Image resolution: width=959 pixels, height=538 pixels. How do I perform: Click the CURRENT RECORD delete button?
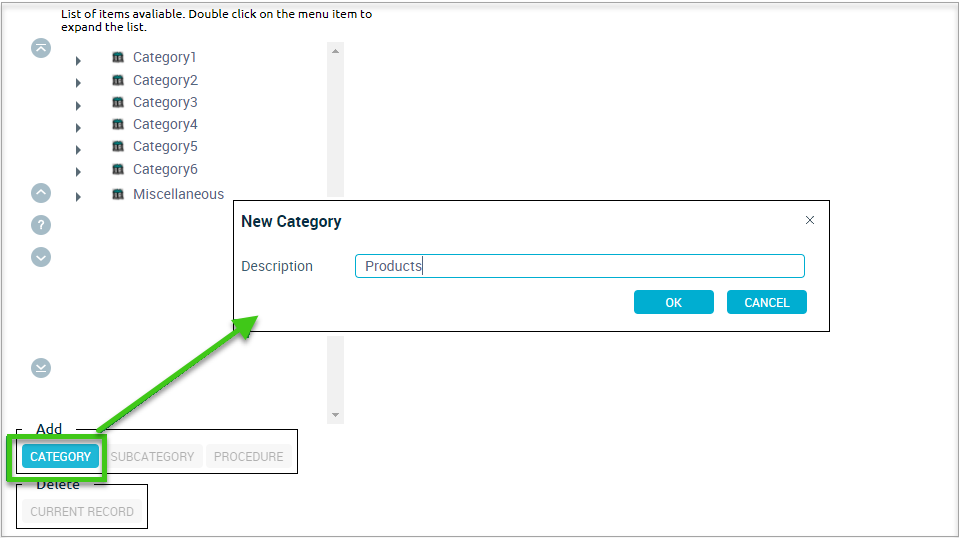point(82,511)
